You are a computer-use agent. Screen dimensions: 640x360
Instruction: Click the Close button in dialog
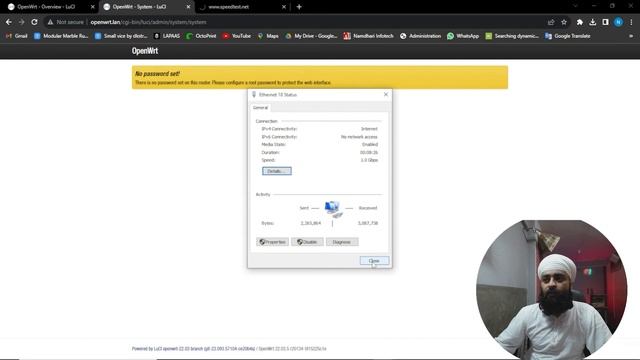coord(374,260)
